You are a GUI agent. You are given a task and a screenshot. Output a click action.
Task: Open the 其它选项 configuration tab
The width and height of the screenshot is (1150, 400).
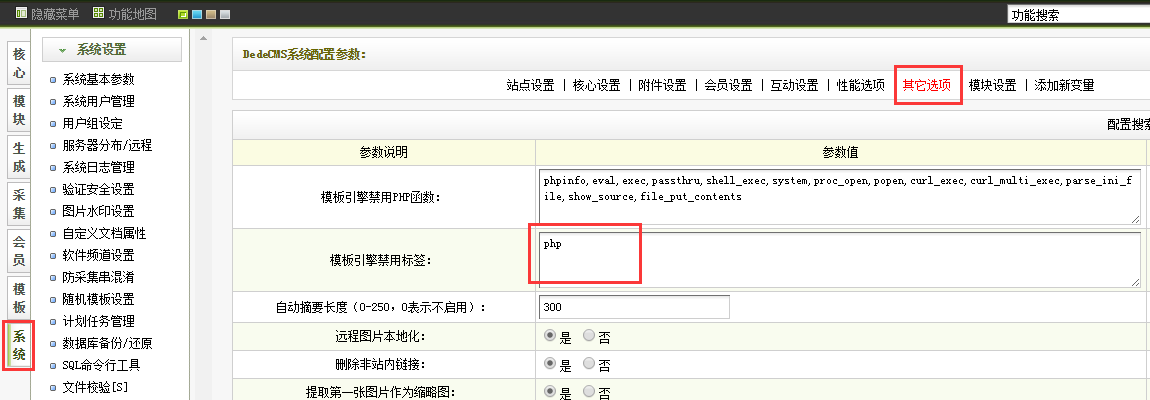[x=926, y=85]
